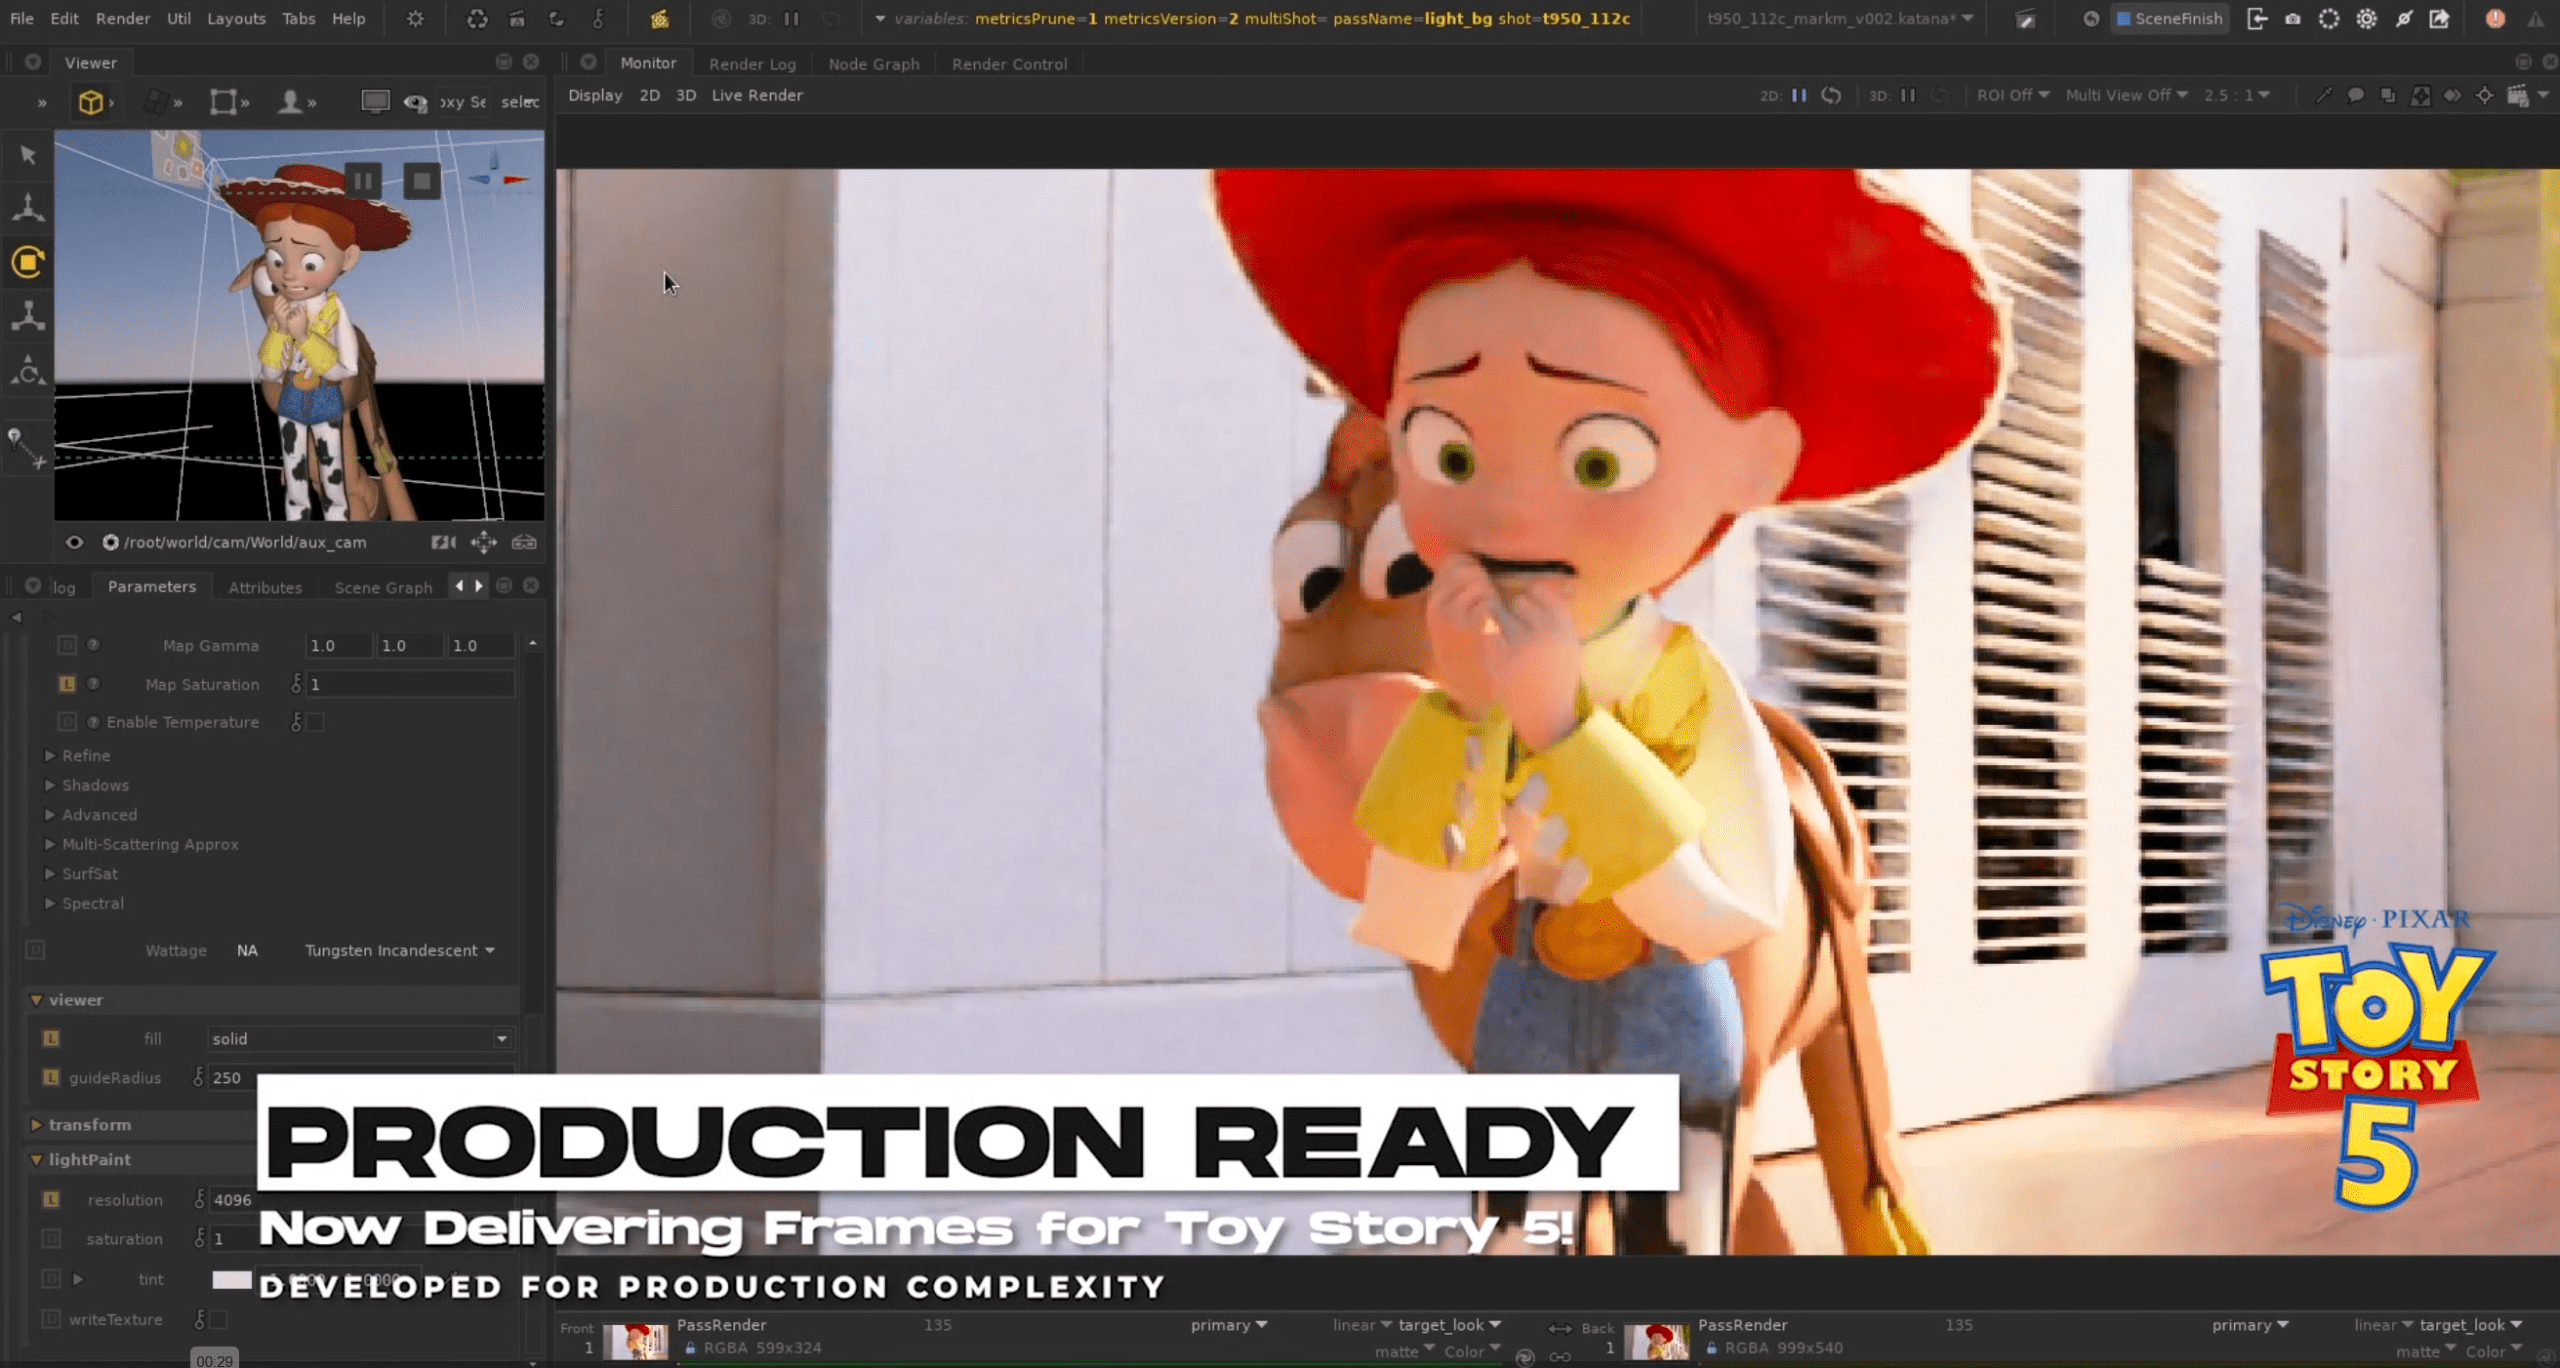Screen dimensions: 2560x1368
Task: Pick a pixel with the eyedropper tool
Action: click(2322, 95)
